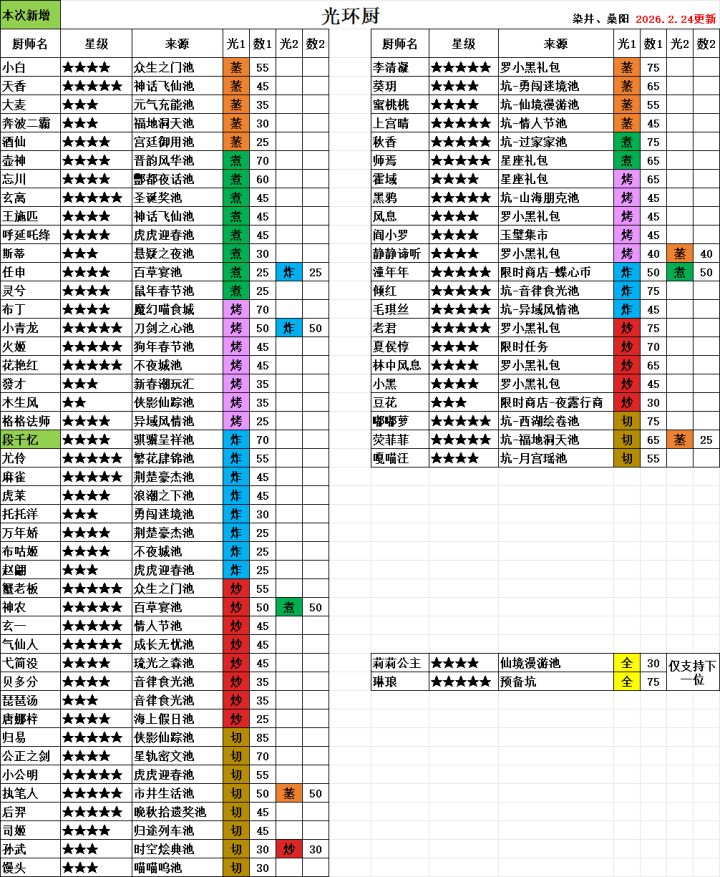Click the chef name cell '布丁'

30,309
